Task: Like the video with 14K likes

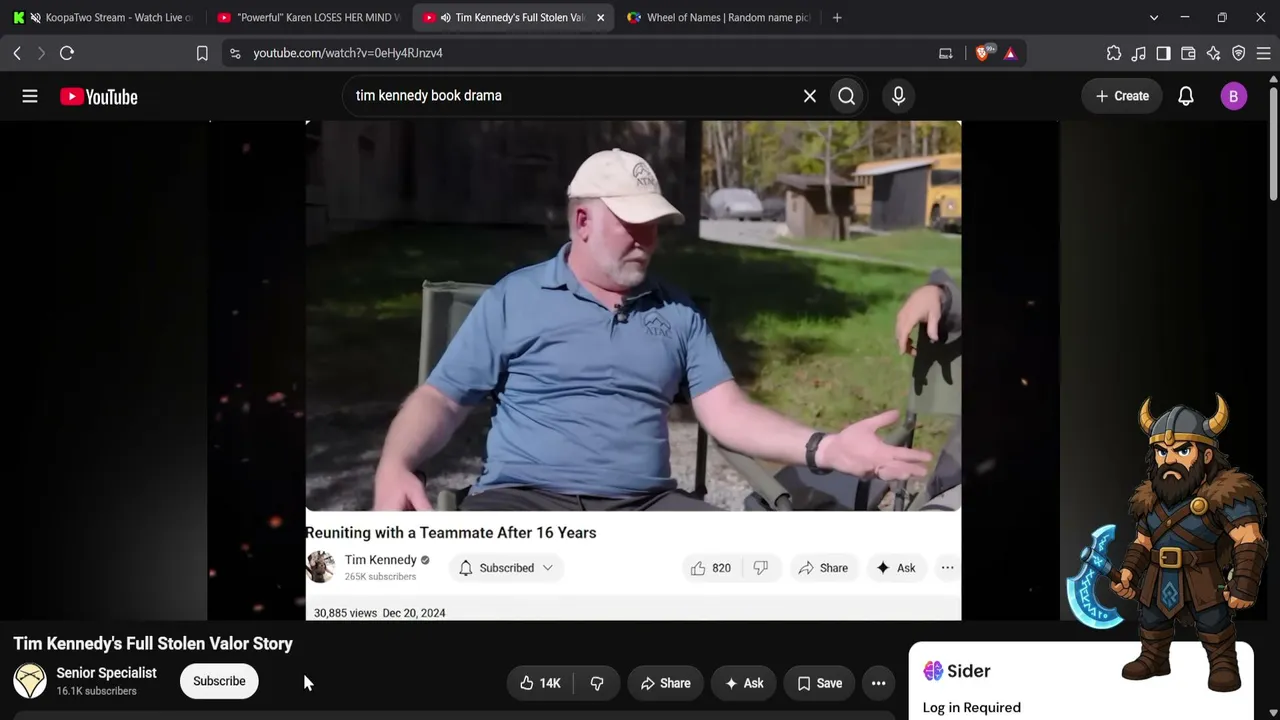Action: pos(539,683)
